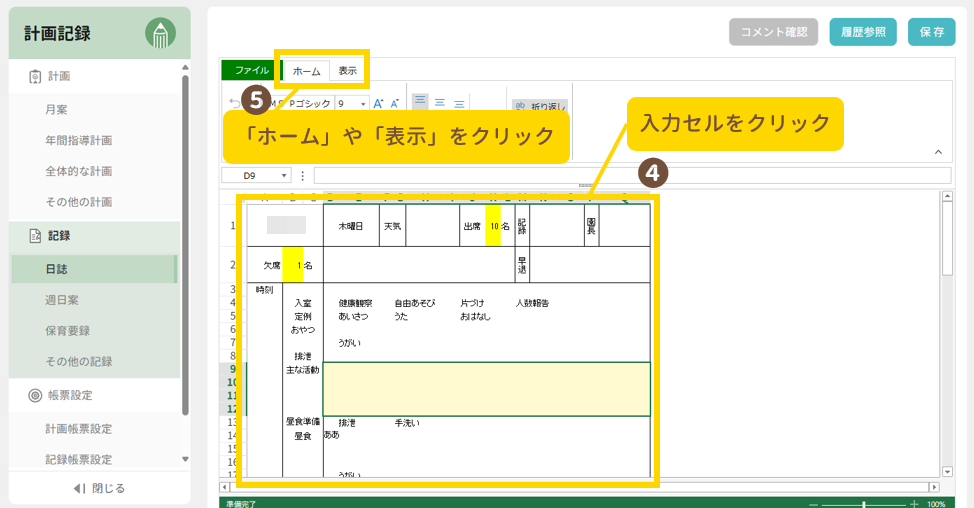The width and height of the screenshot is (974, 508).
Task: Switch to the 表示 ribbon tab
Action: click(347, 71)
